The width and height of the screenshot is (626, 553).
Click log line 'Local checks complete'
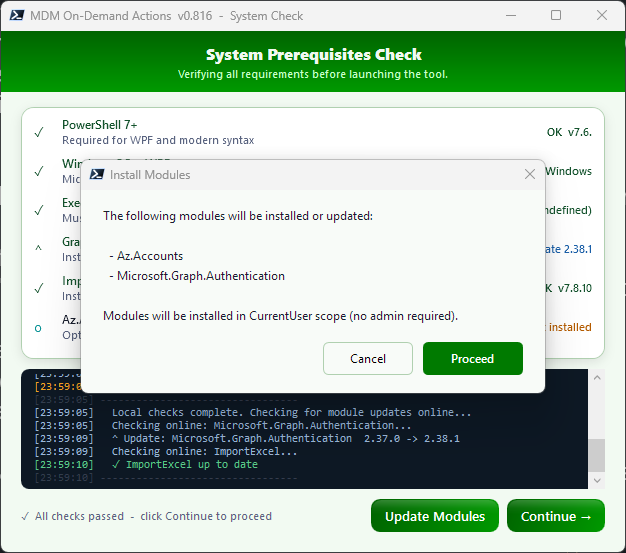click(x=291, y=412)
